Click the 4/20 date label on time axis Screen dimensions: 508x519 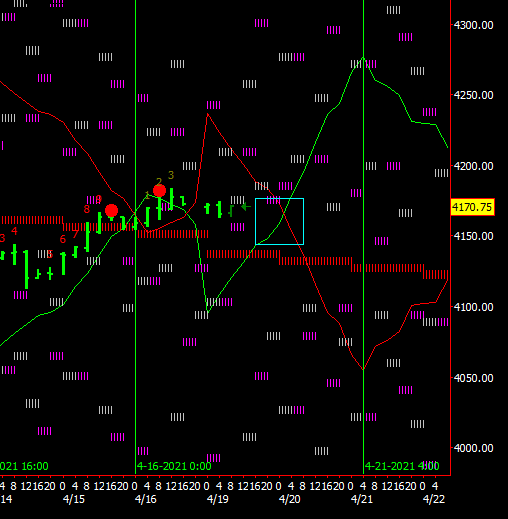click(x=290, y=499)
